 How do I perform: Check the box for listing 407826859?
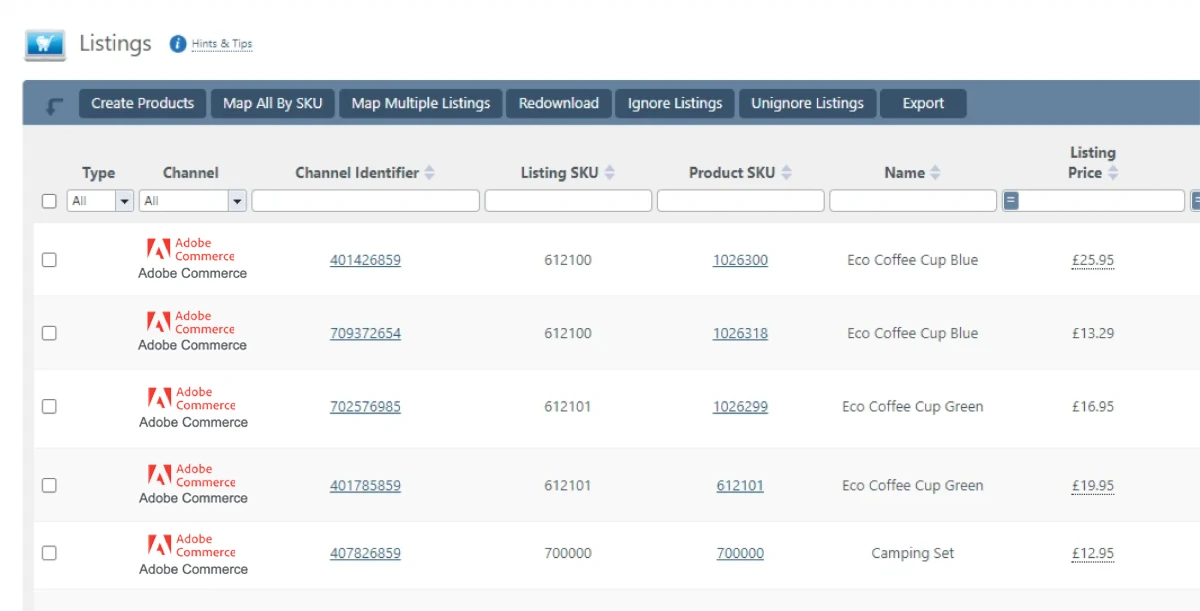coord(49,553)
